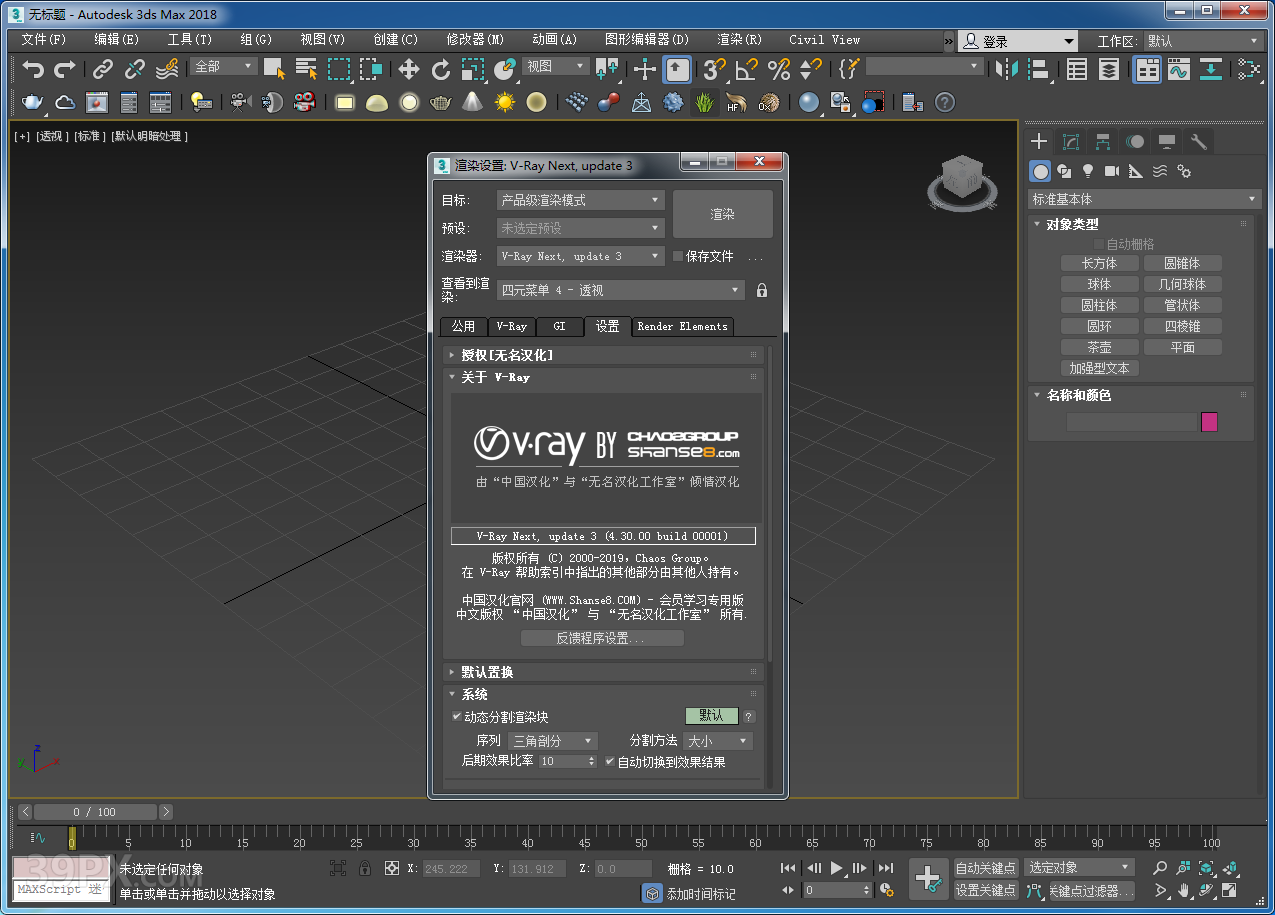
Task: Click the 关键点过滤器... button
Action: click(x=1092, y=890)
